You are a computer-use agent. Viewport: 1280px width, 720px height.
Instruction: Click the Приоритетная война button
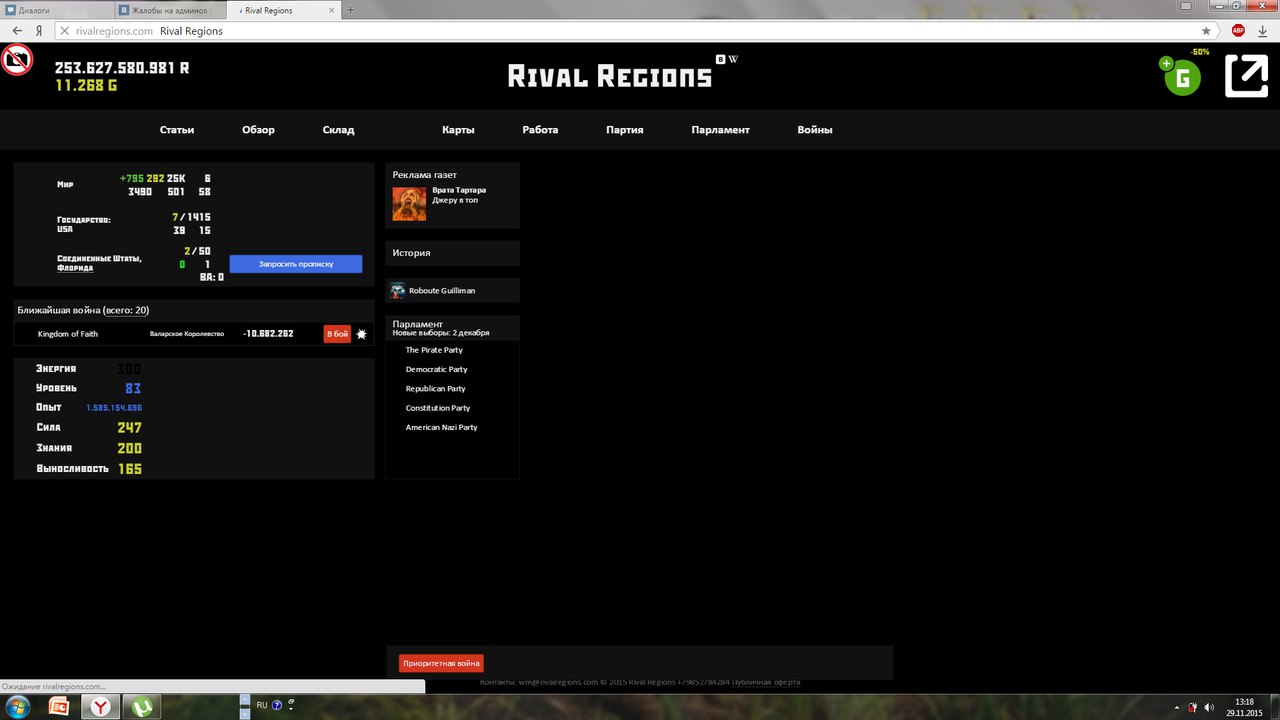click(x=441, y=663)
